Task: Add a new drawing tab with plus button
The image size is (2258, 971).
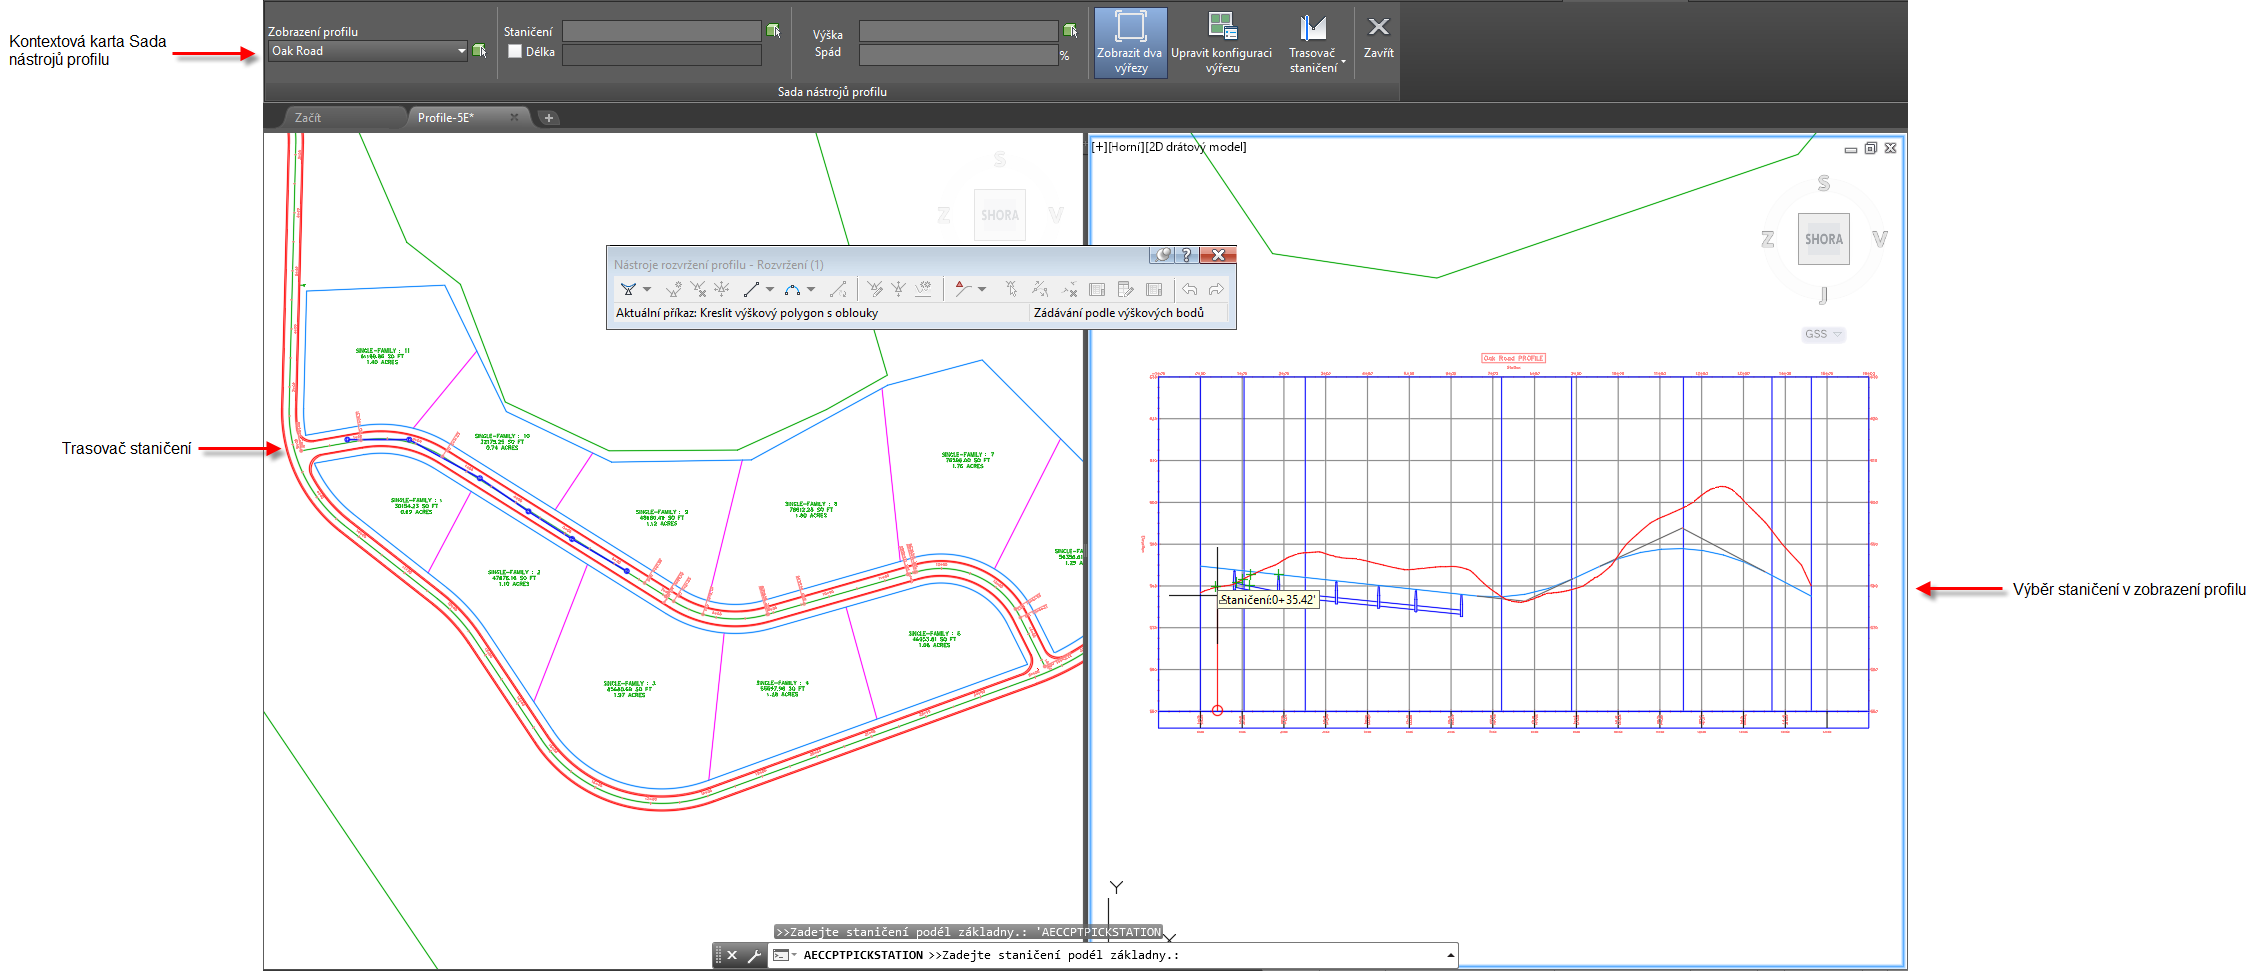Action: point(548,118)
